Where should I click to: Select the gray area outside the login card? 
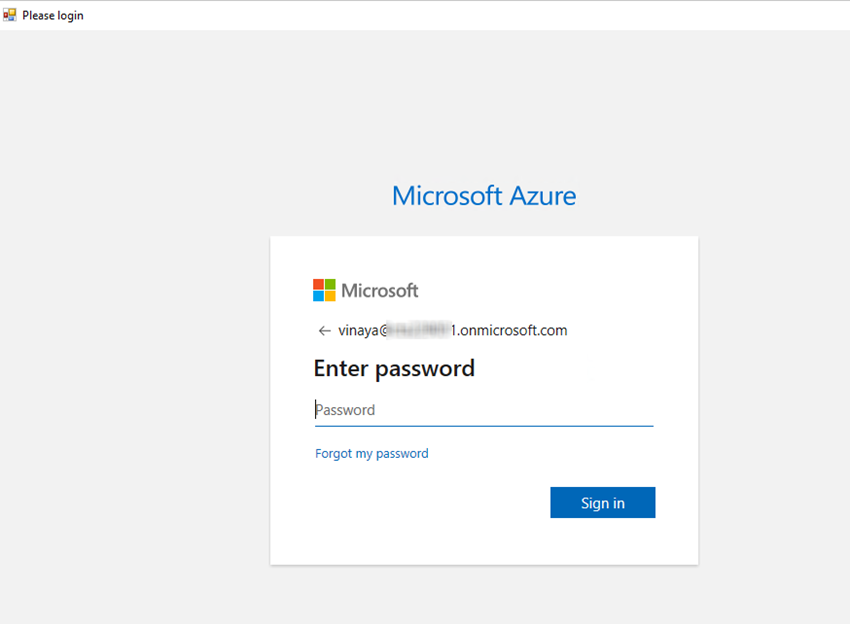click(130, 400)
